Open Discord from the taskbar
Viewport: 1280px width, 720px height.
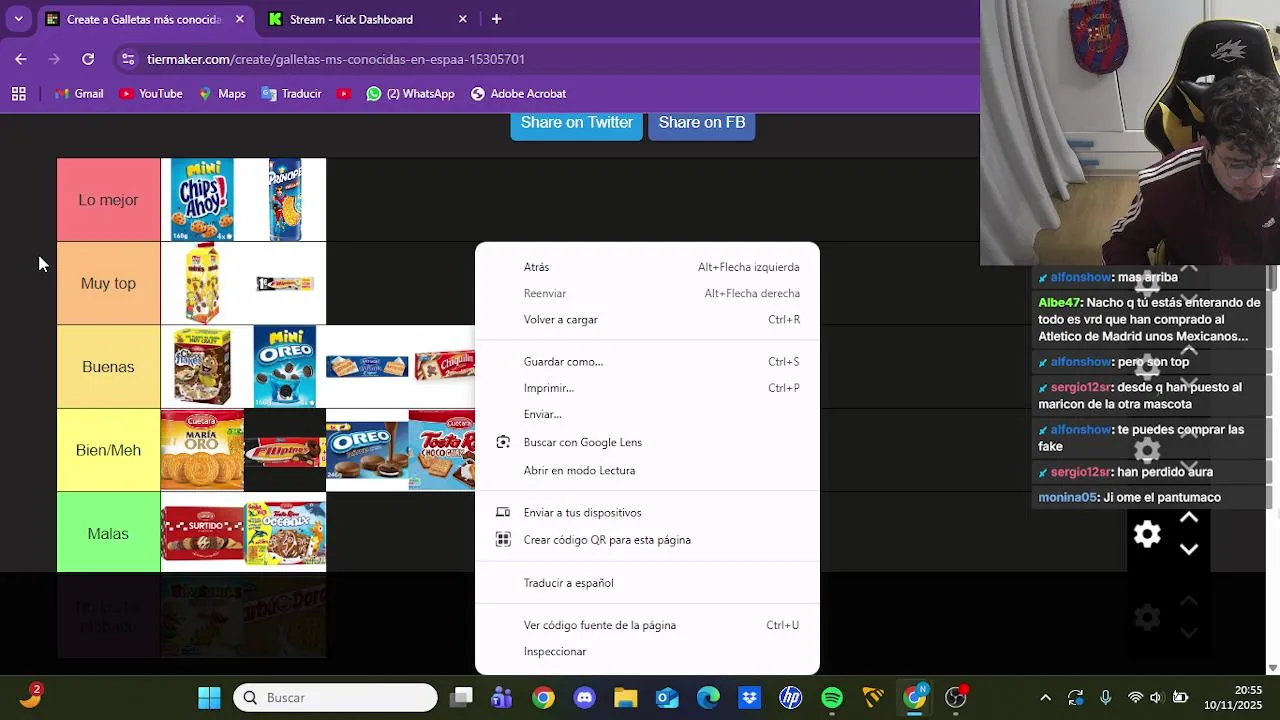[585, 698]
